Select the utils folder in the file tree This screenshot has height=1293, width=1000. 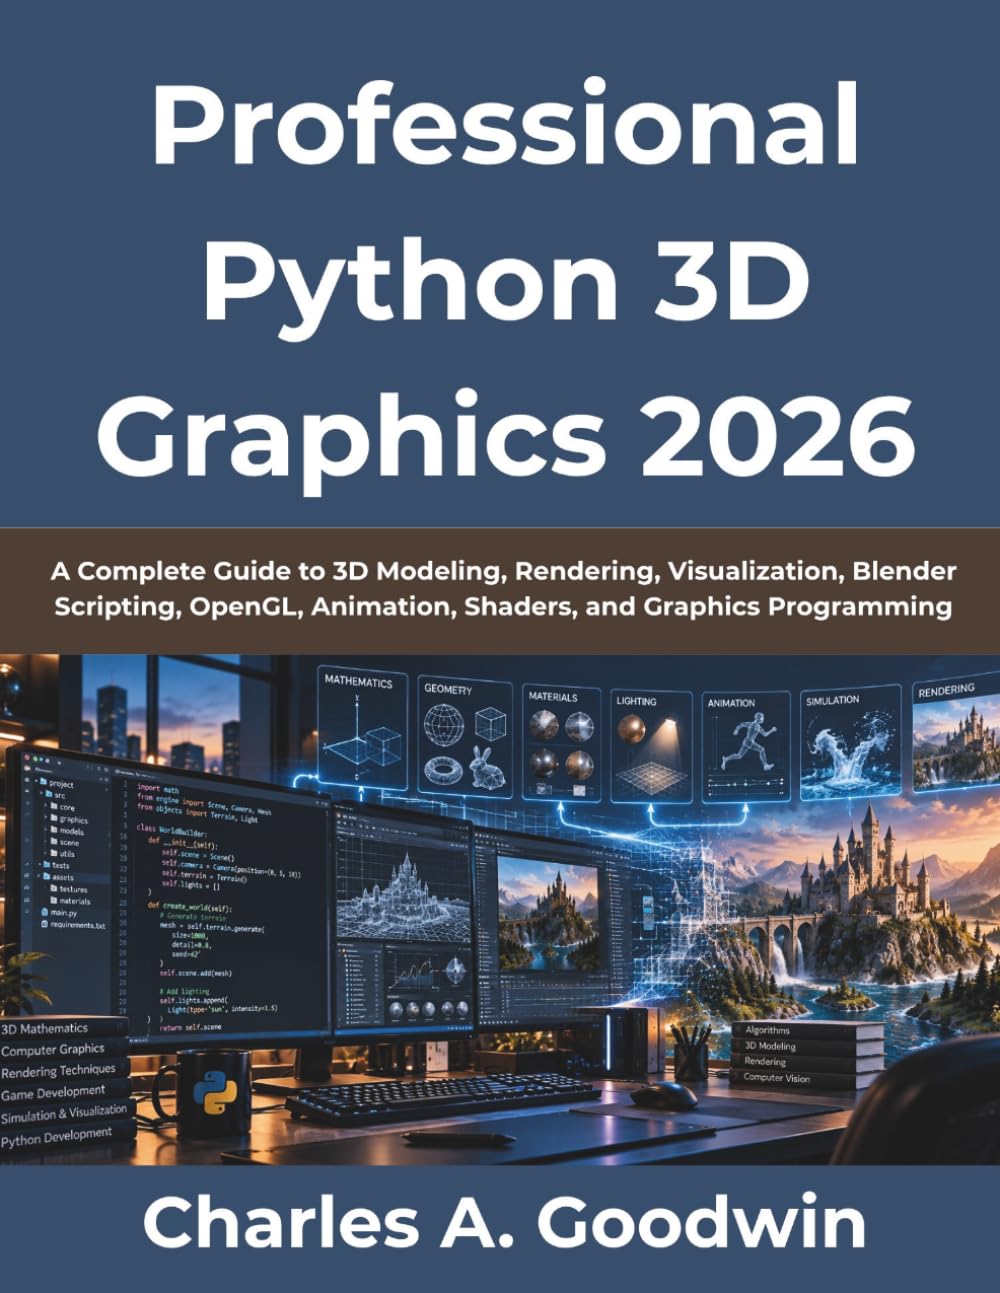[62, 854]
